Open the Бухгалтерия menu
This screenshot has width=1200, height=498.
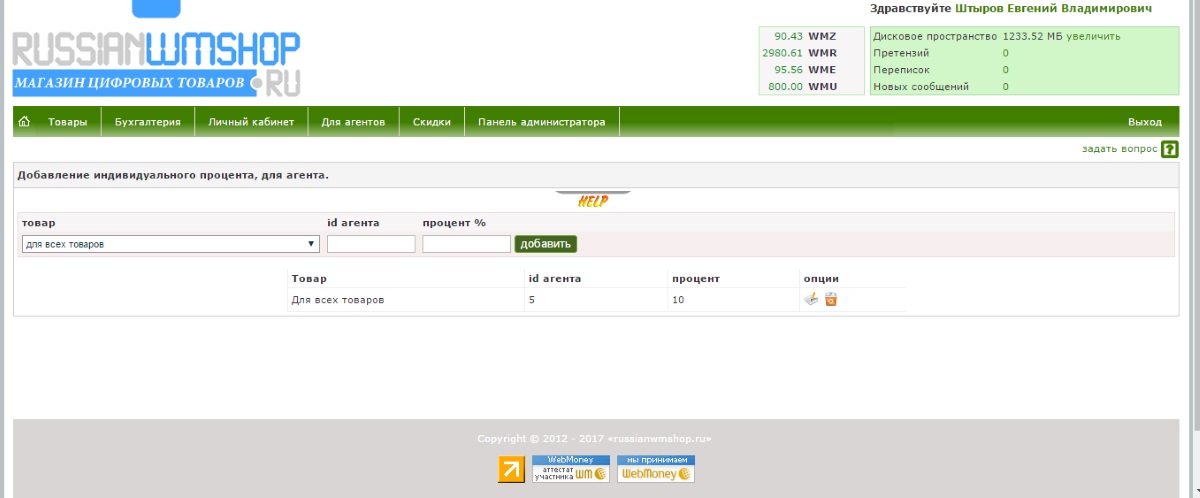pos(148,122)
